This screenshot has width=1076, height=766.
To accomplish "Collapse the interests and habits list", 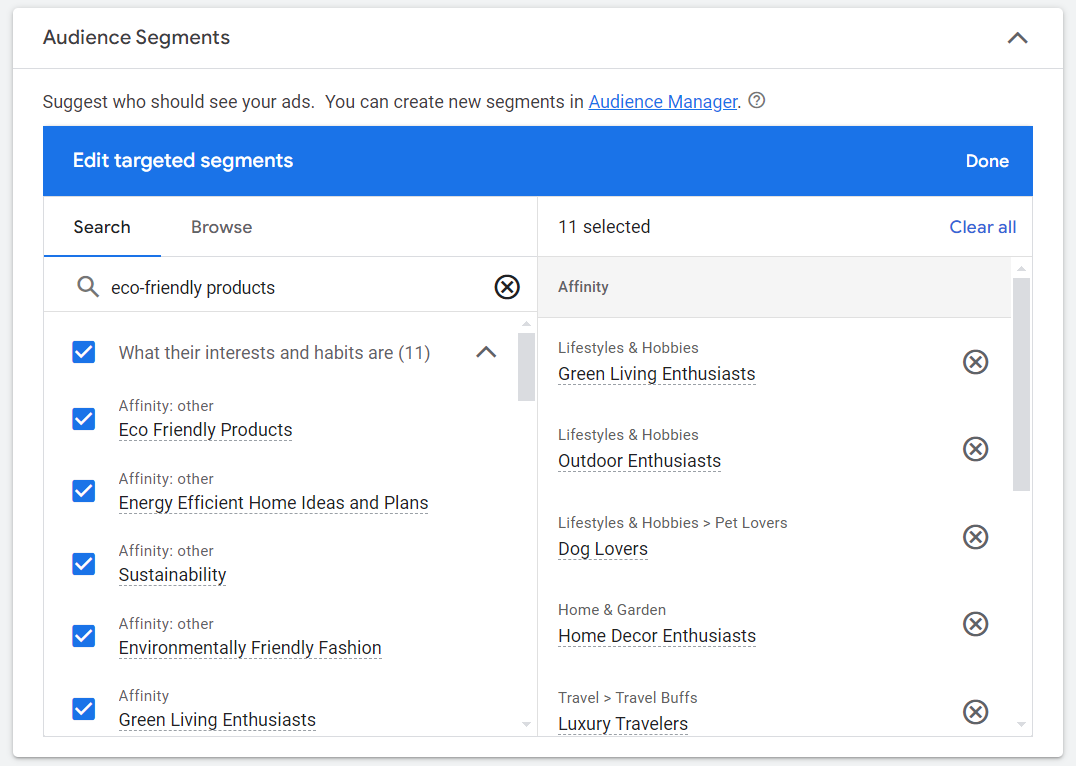I will click(486, 352).
